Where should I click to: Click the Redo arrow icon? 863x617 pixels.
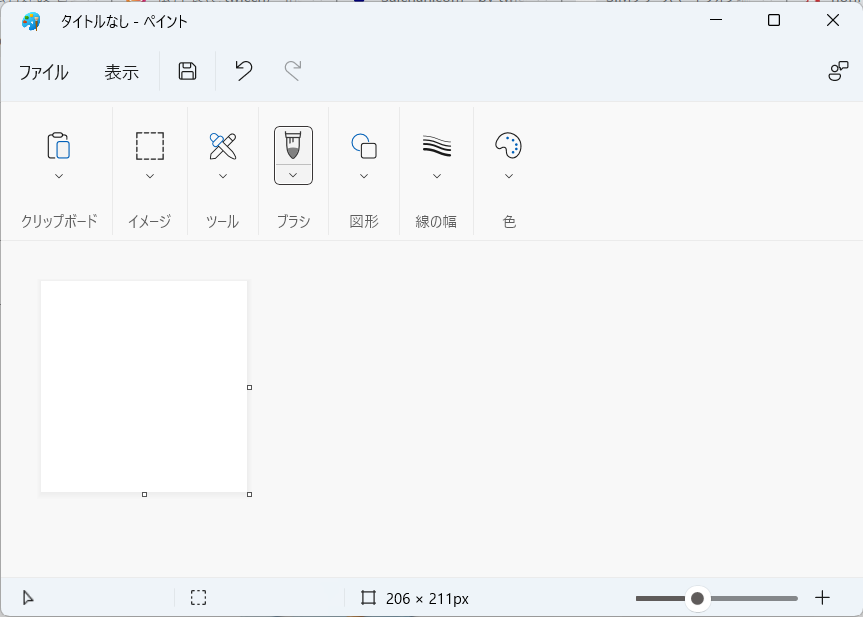click(x=293, y=71)
